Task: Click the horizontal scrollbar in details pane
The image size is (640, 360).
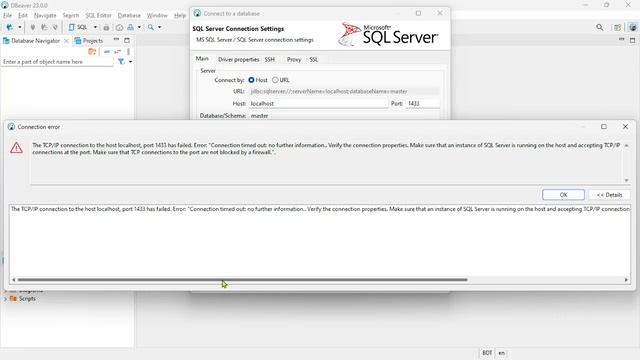Action: click(242, 280)
